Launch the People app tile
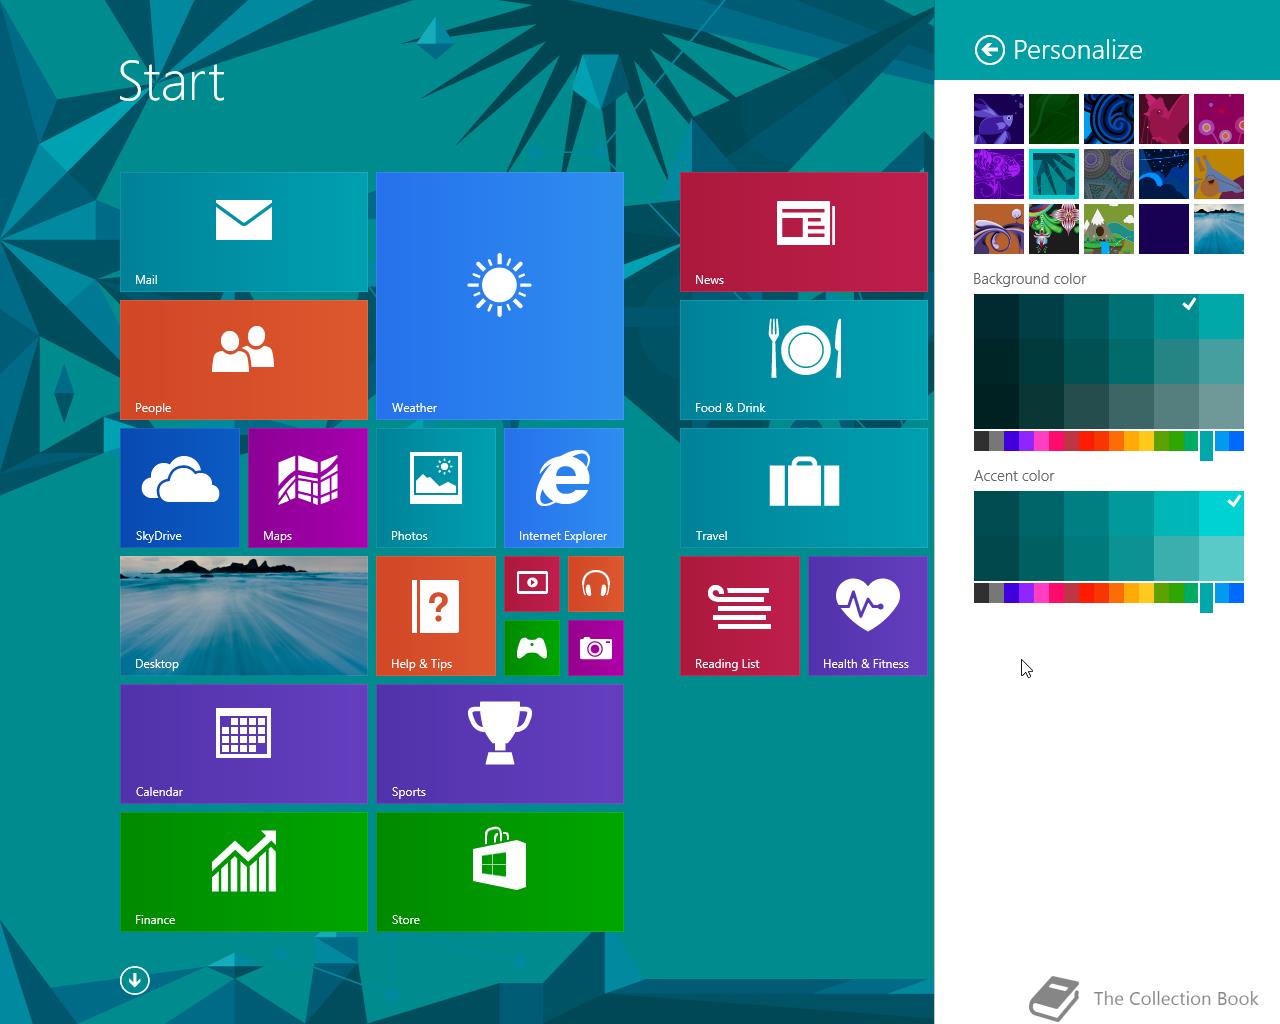Image resolution: width=1280 pixels, height=1024 pixels. 244,360
